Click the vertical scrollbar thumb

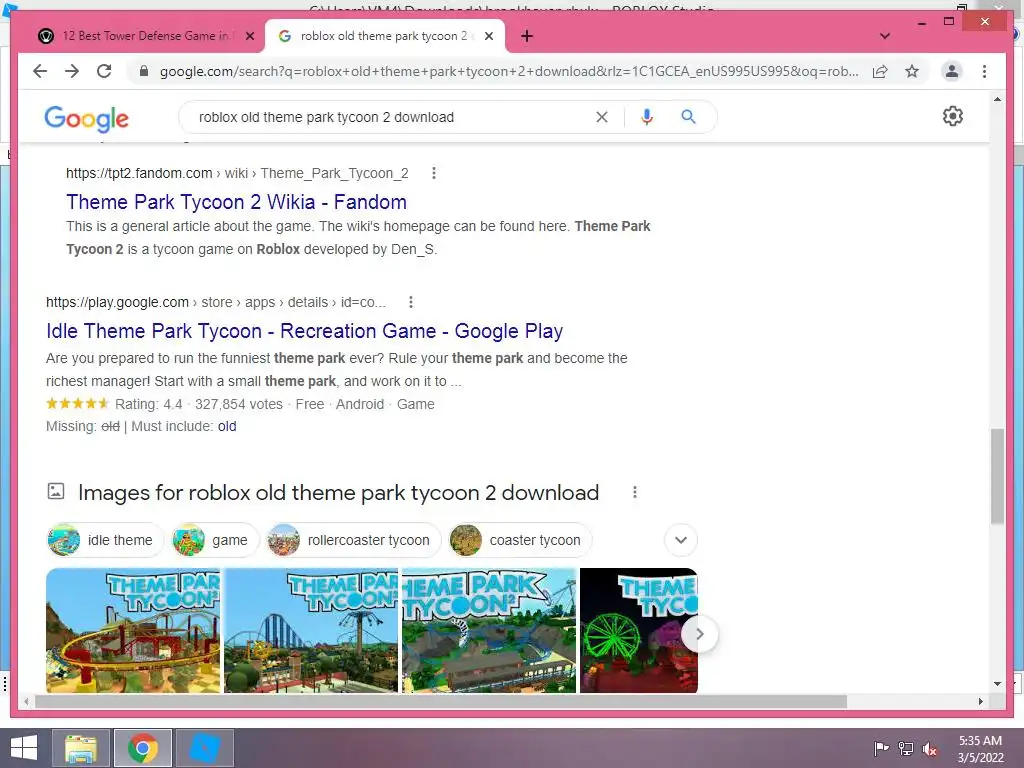pos(997,476)
